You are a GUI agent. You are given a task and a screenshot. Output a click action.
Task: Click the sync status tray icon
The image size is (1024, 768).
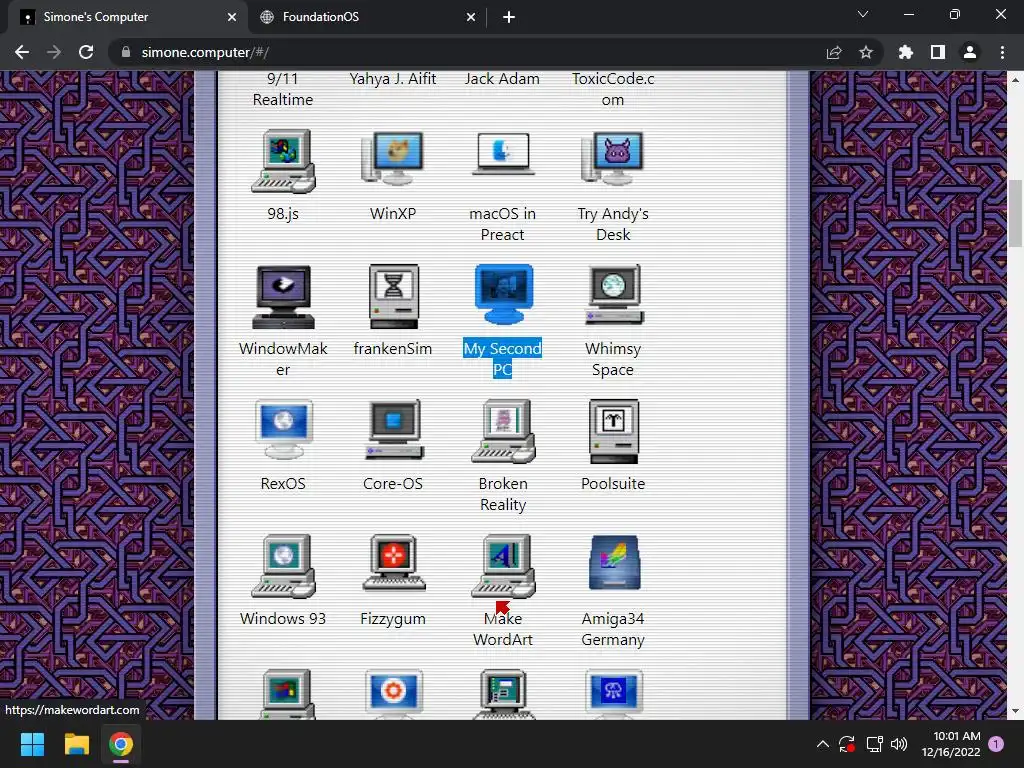pos(847,744)
